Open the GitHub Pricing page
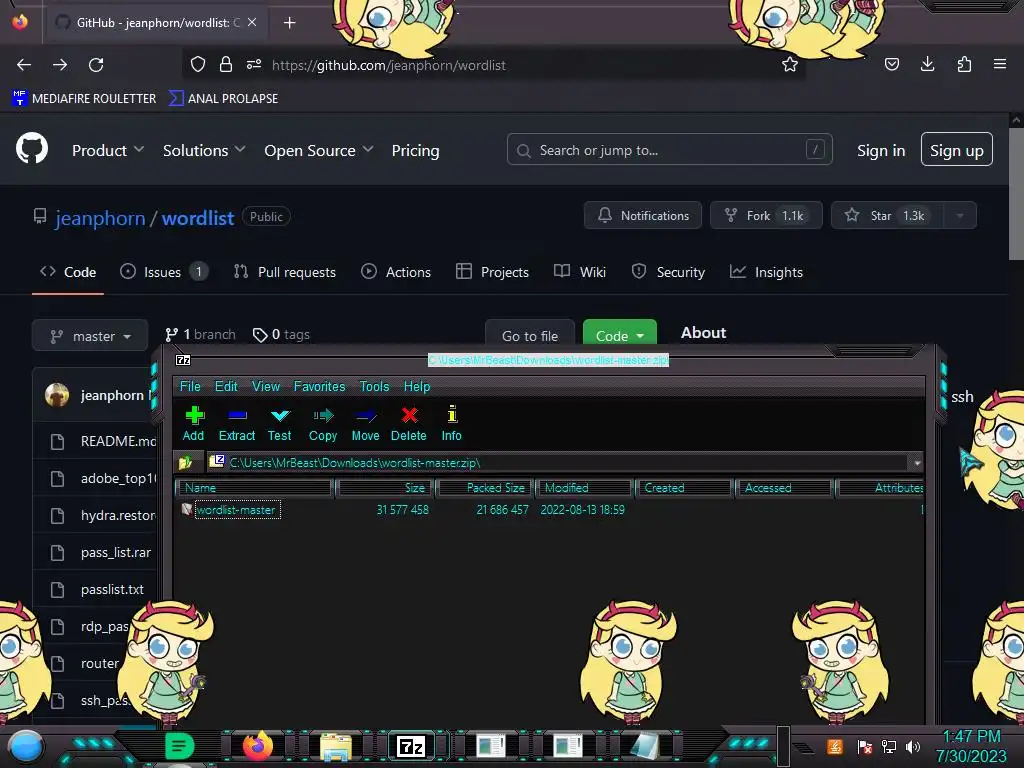Screen dimensions: 1024x768 [x=415, y=151]
